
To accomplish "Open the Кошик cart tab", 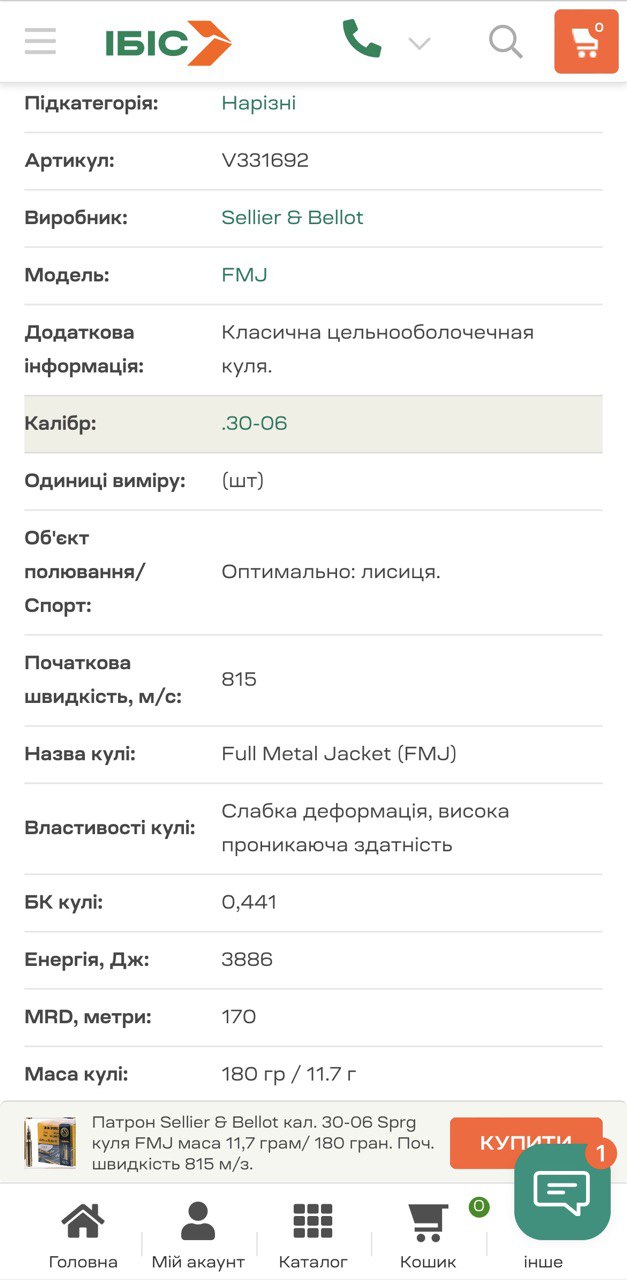I will click(x=428, y=1236).
